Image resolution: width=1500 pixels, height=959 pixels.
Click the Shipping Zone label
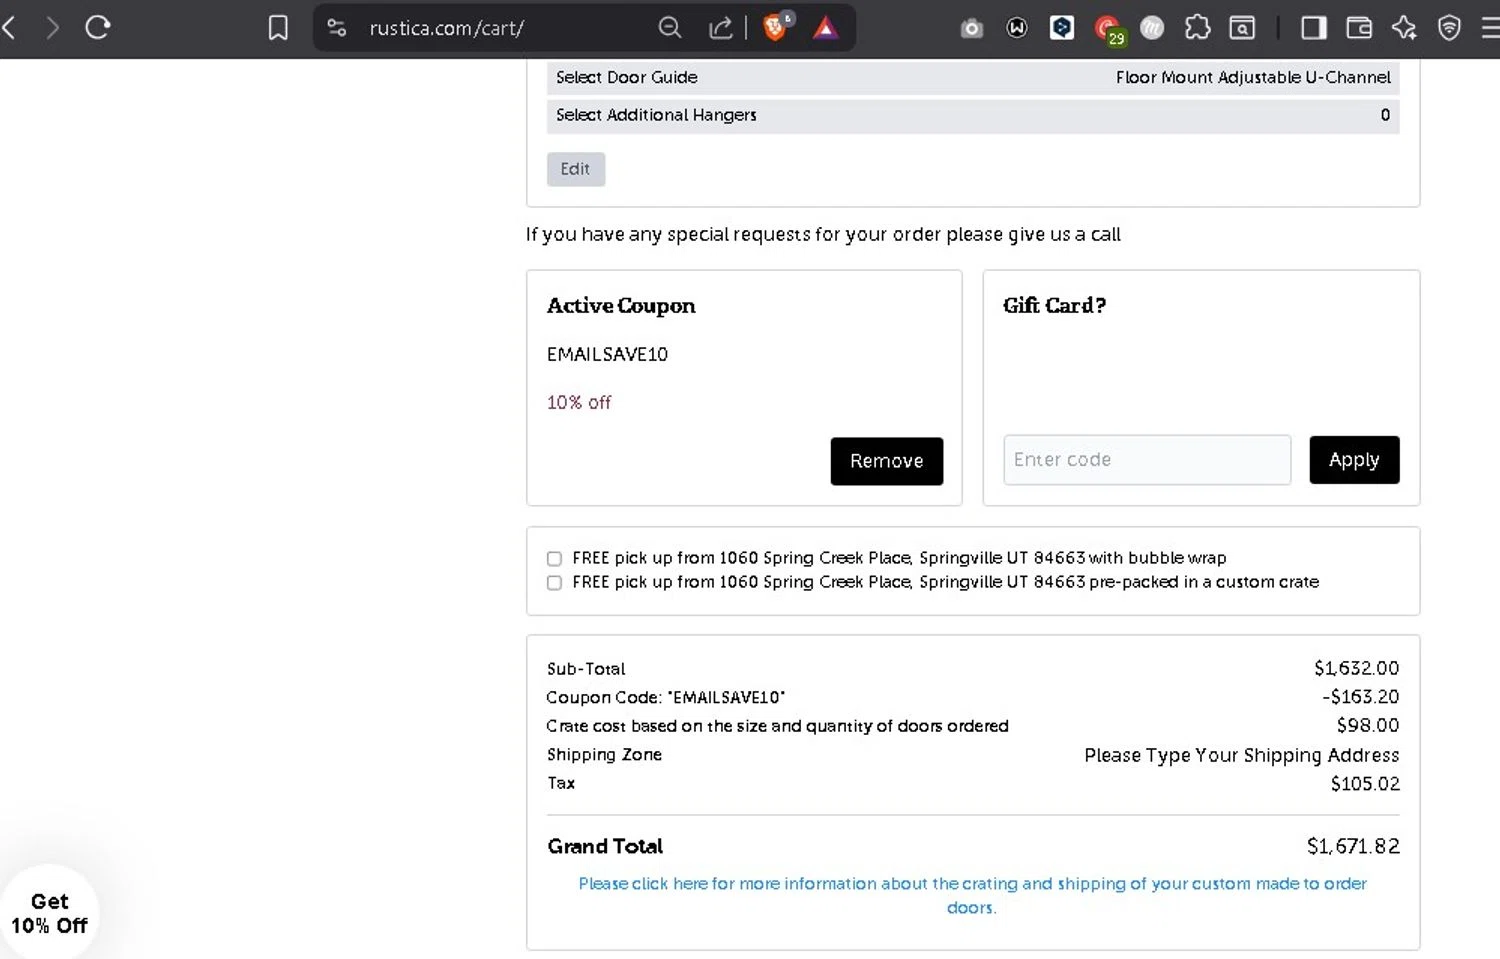604,755
